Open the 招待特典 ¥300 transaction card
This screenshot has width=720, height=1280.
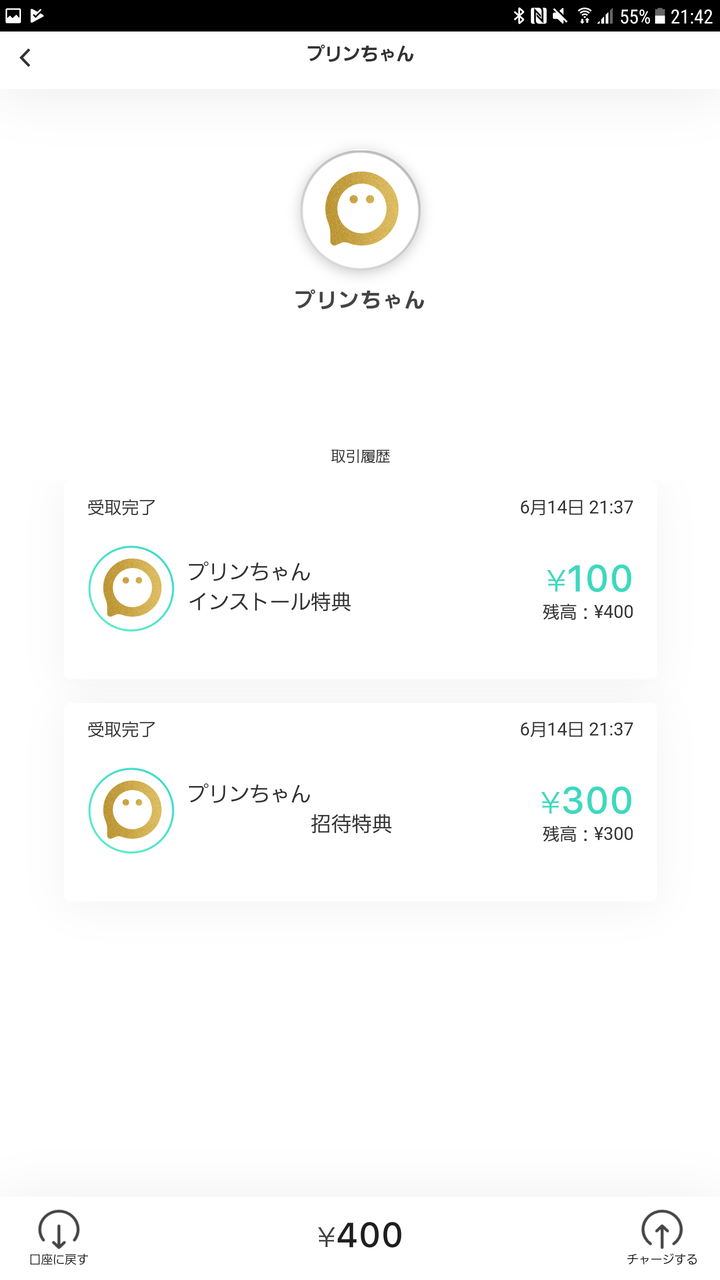pyautogui.click(x=360, y=802)
